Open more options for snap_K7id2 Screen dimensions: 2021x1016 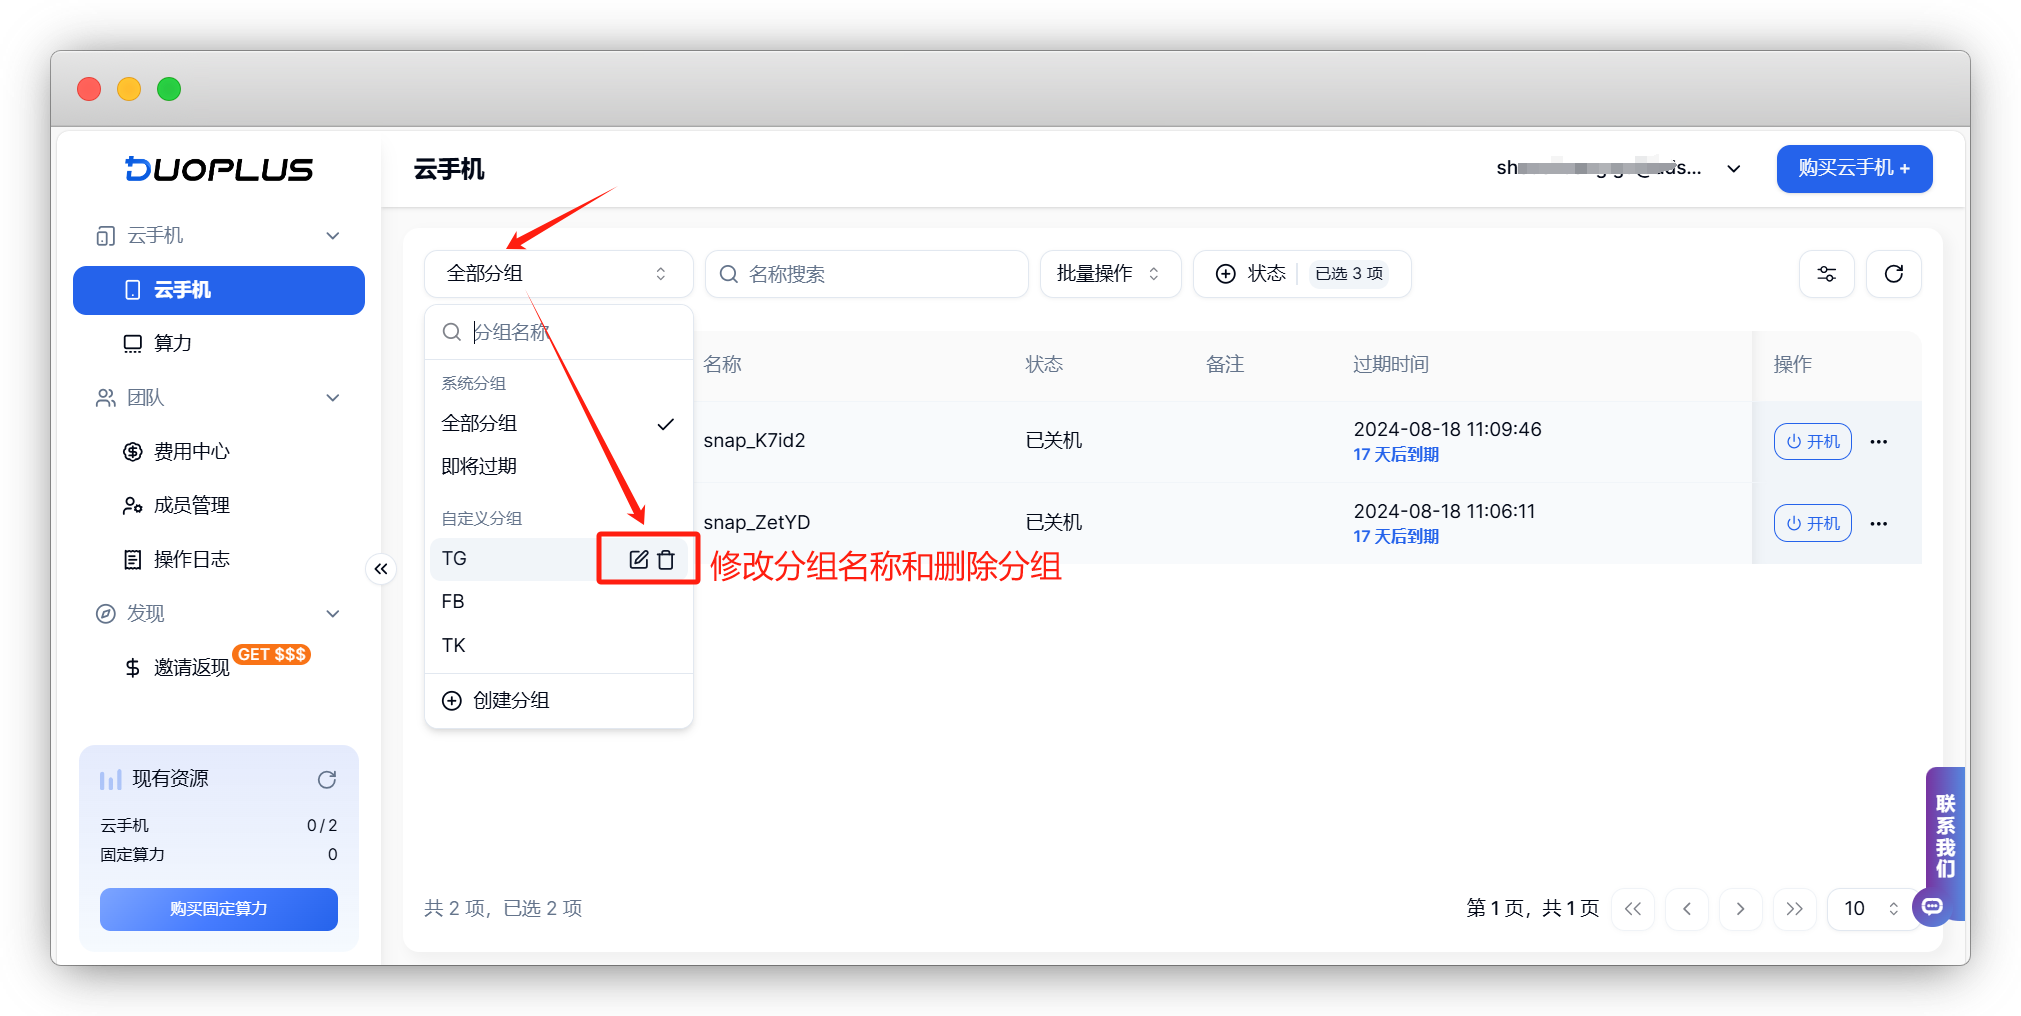pyautogui.click(x=1879, y=442)
